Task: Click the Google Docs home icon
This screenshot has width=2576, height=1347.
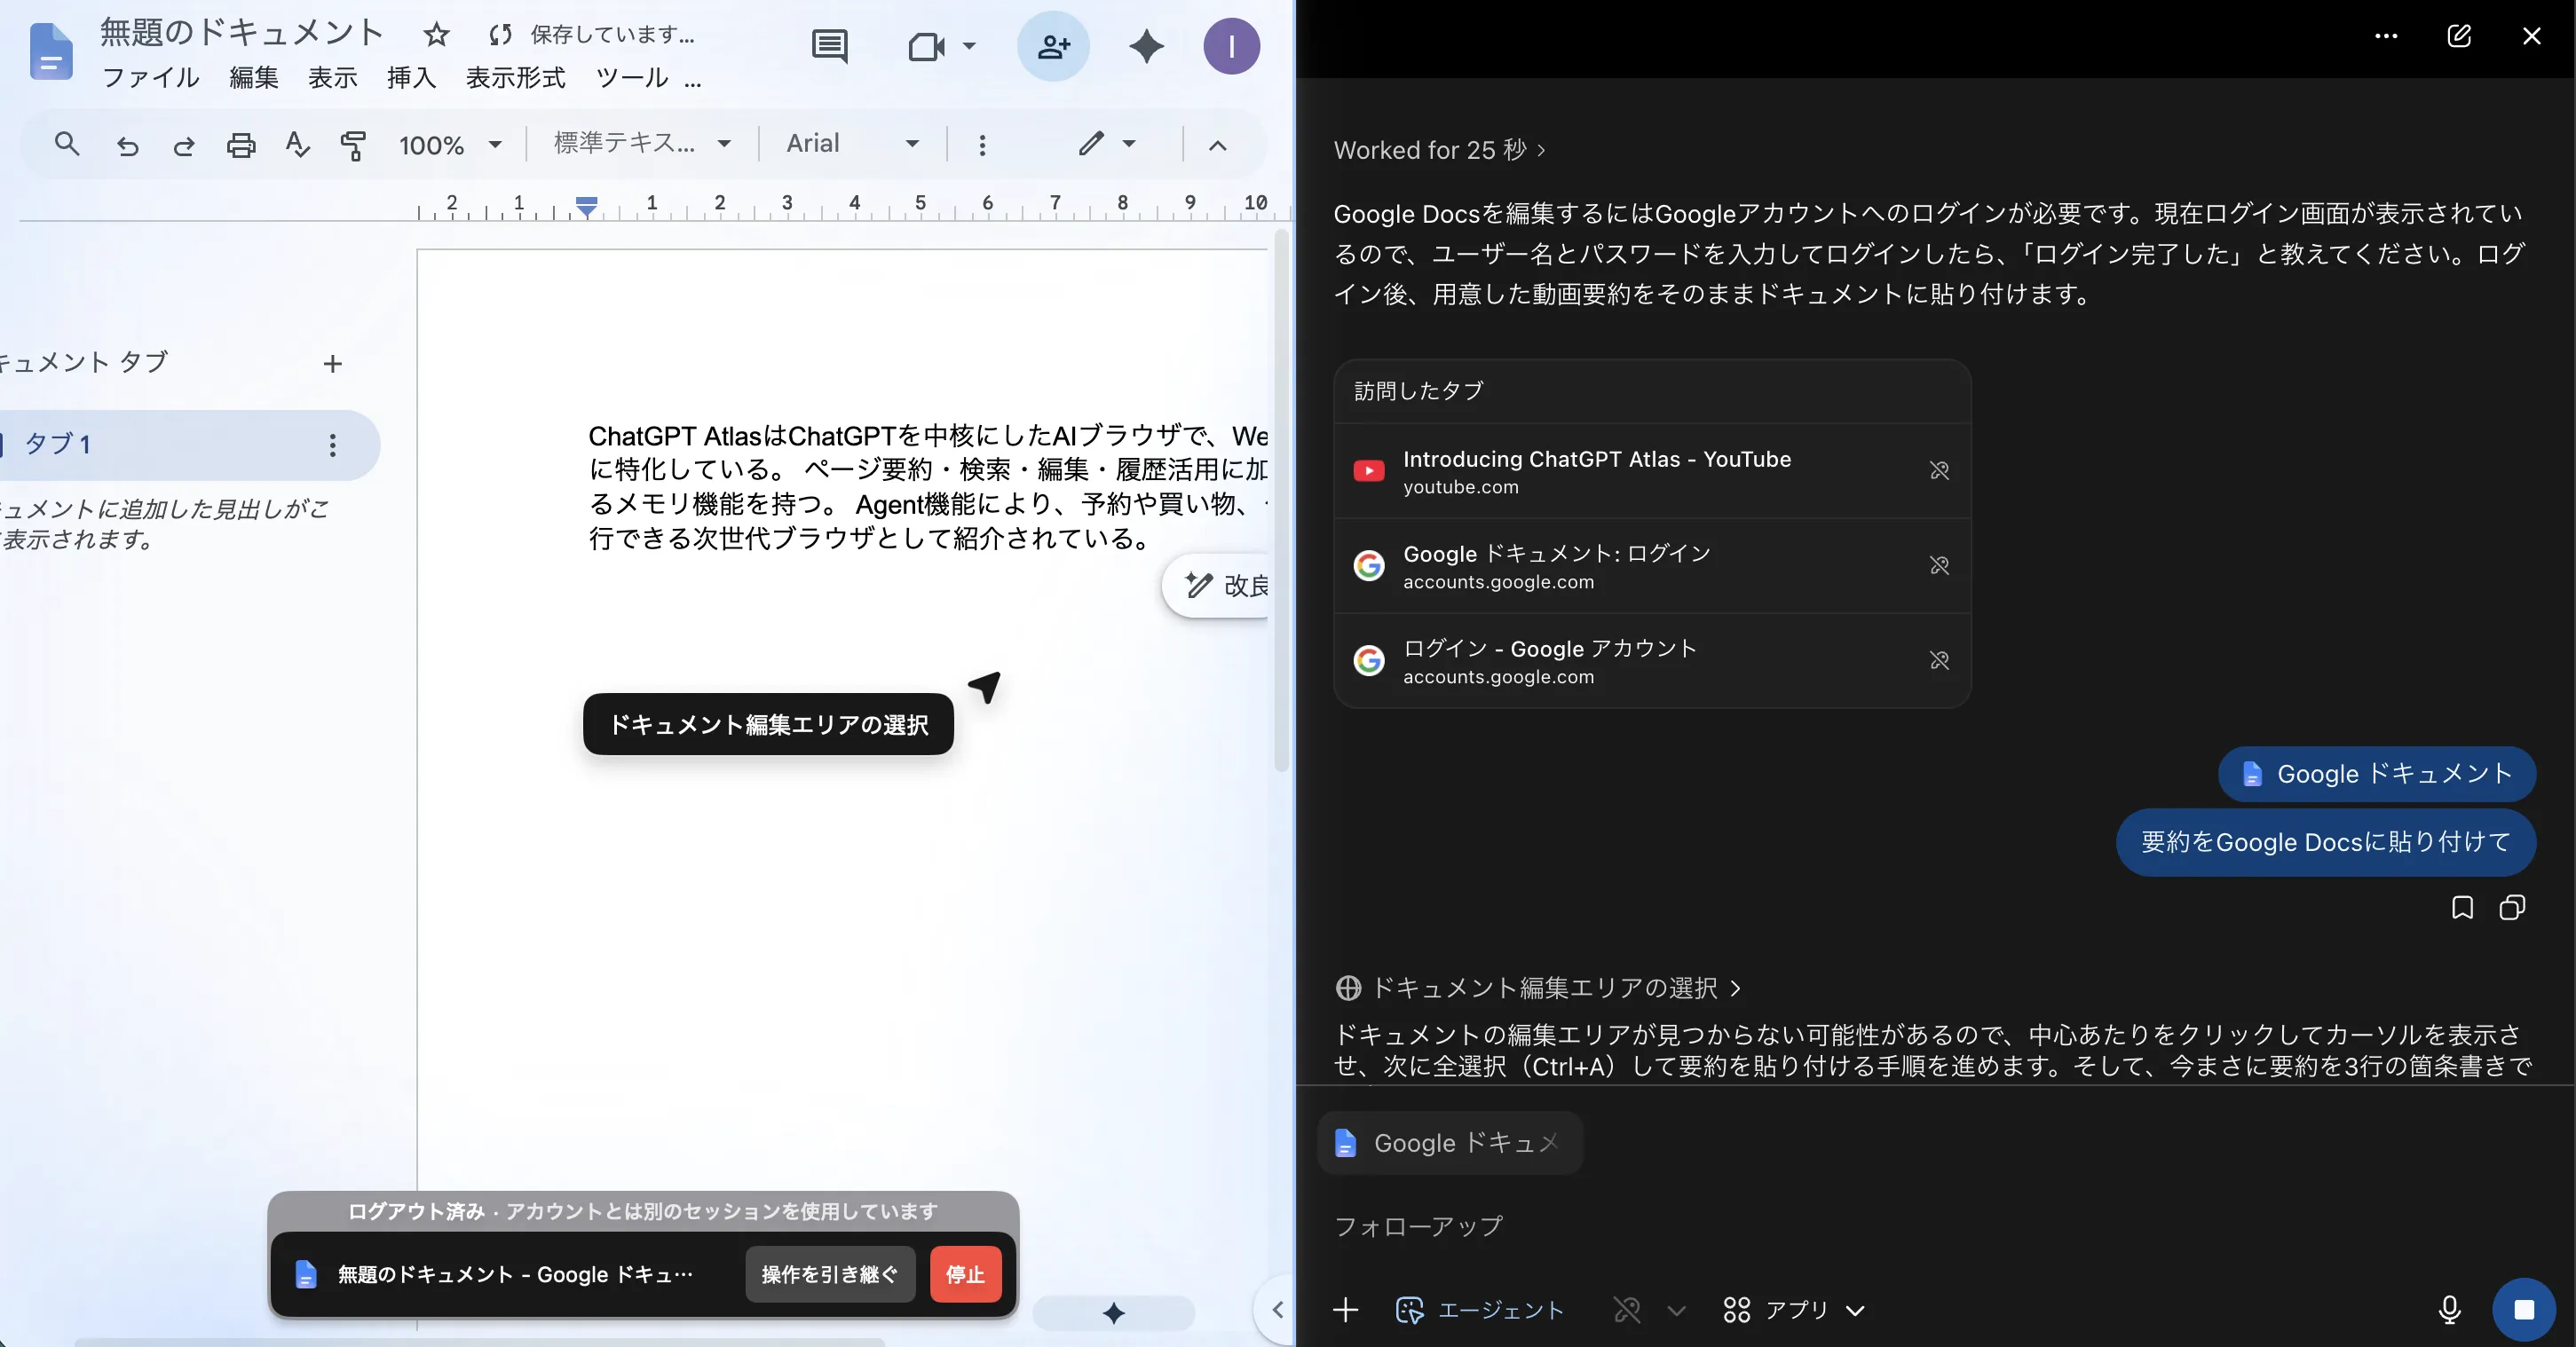Action: coord(51,51)
